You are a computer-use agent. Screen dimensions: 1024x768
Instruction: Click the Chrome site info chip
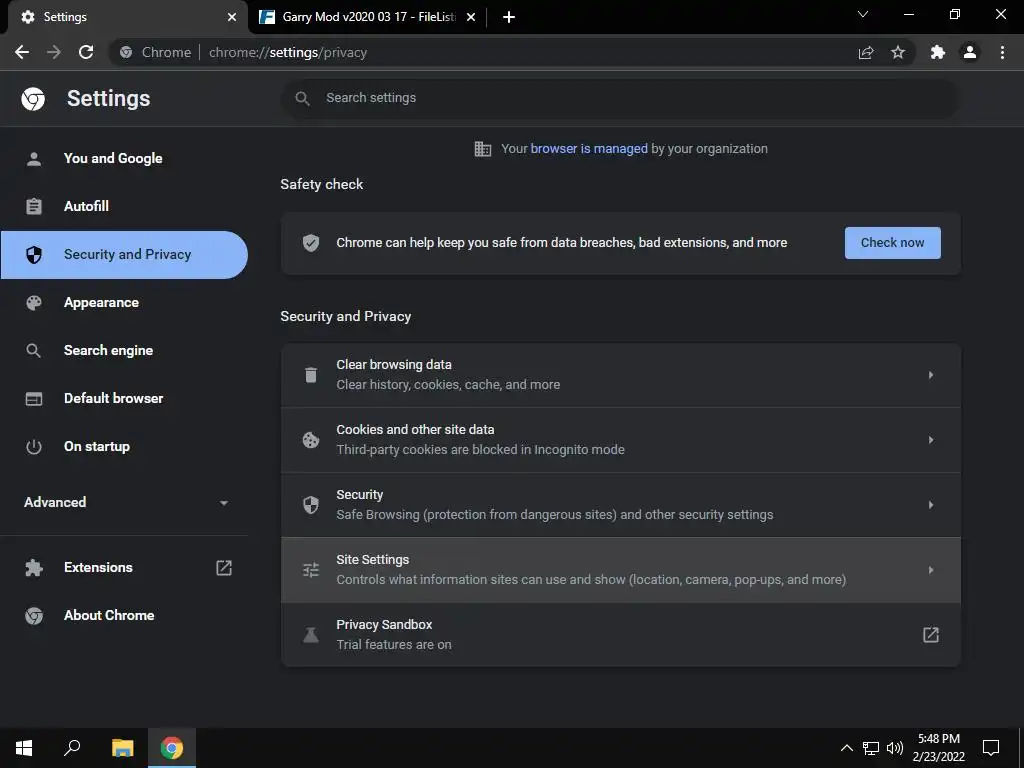[x=155, y=52]
